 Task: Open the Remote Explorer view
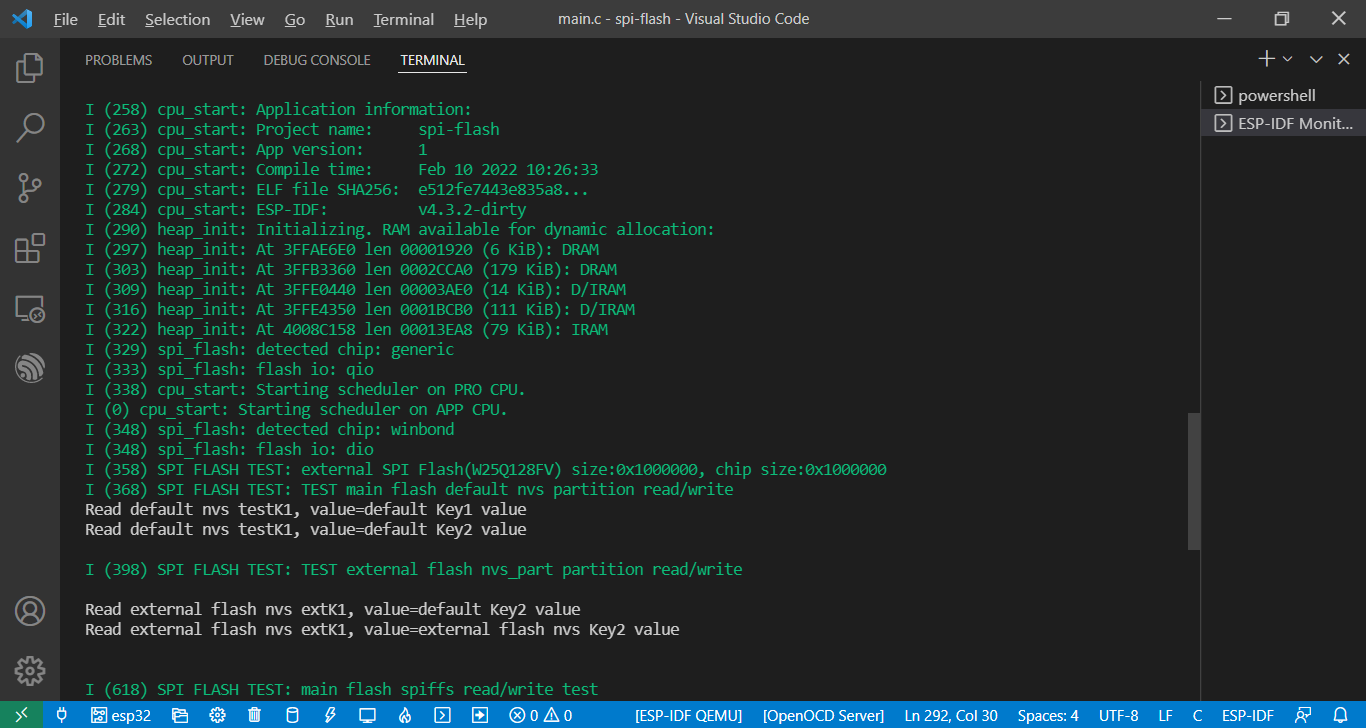point(30,308)
